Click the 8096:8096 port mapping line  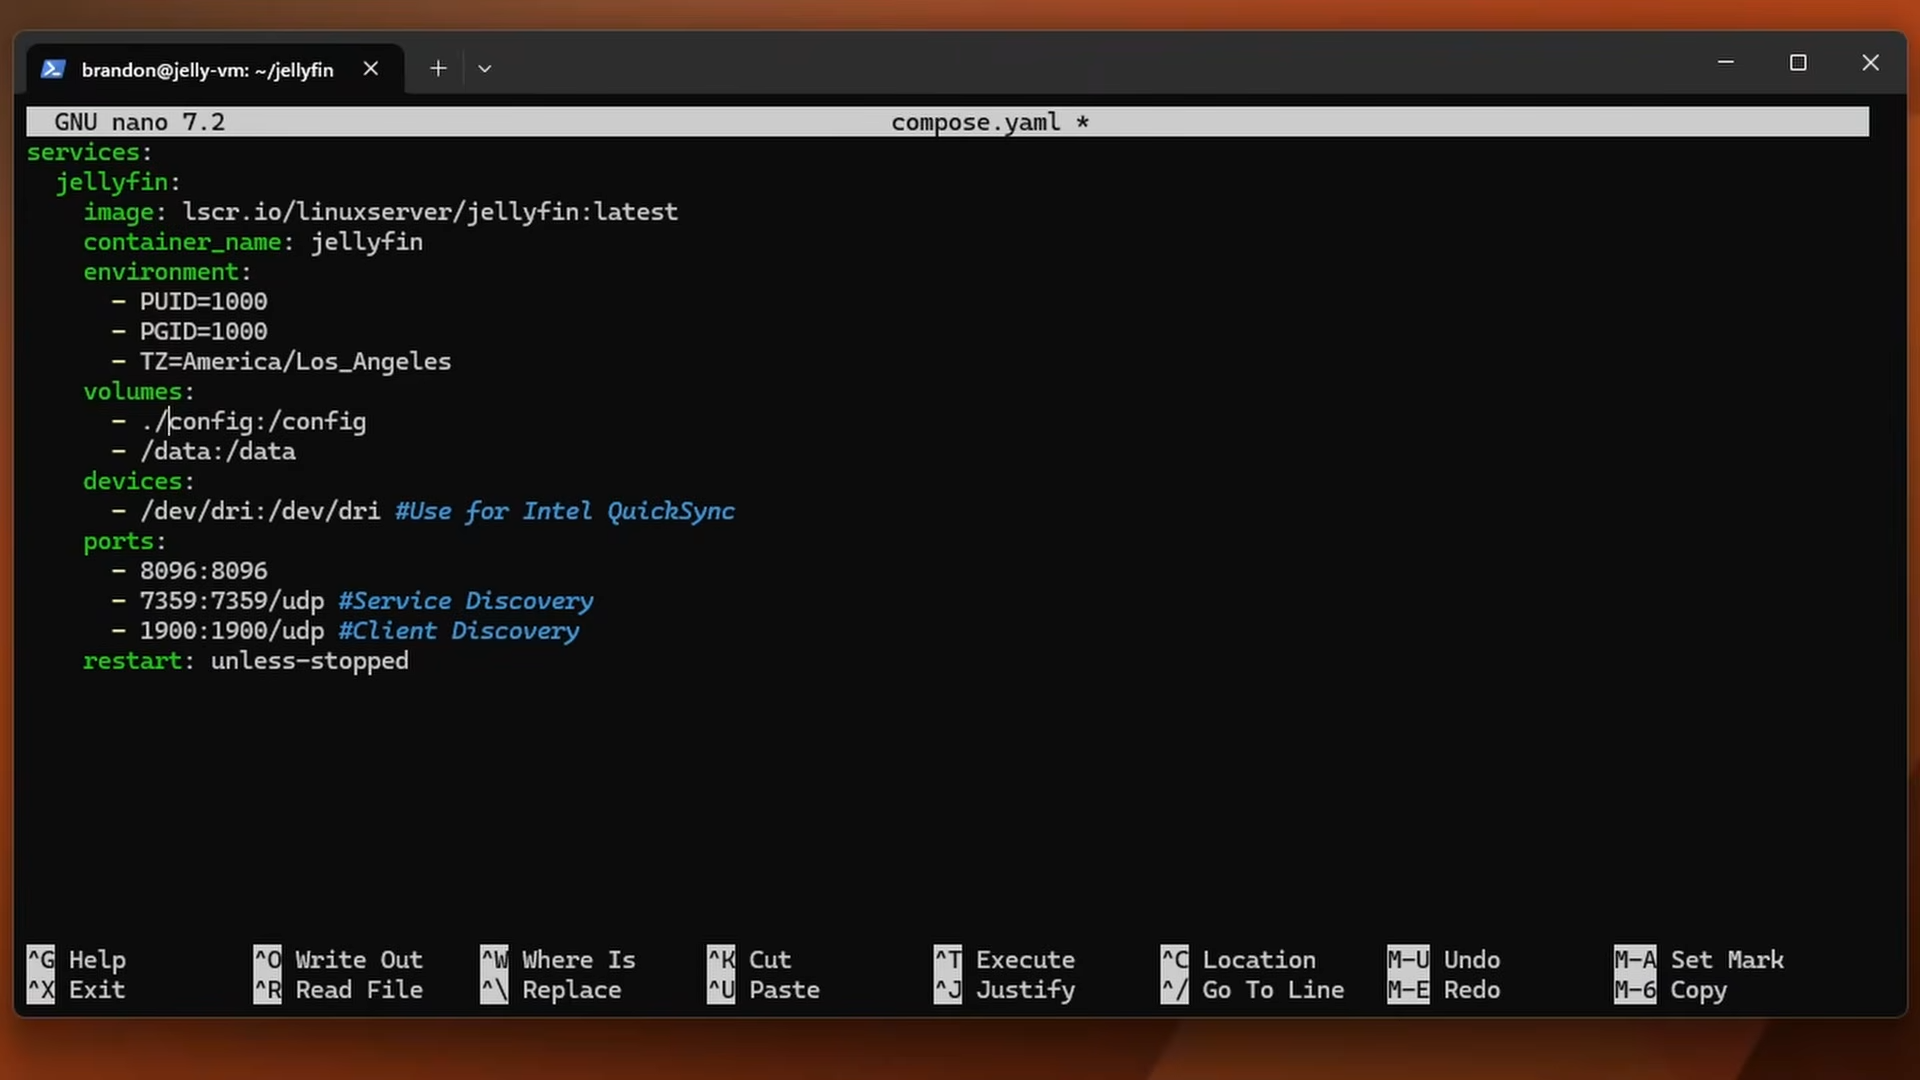[x=203, y=570]
